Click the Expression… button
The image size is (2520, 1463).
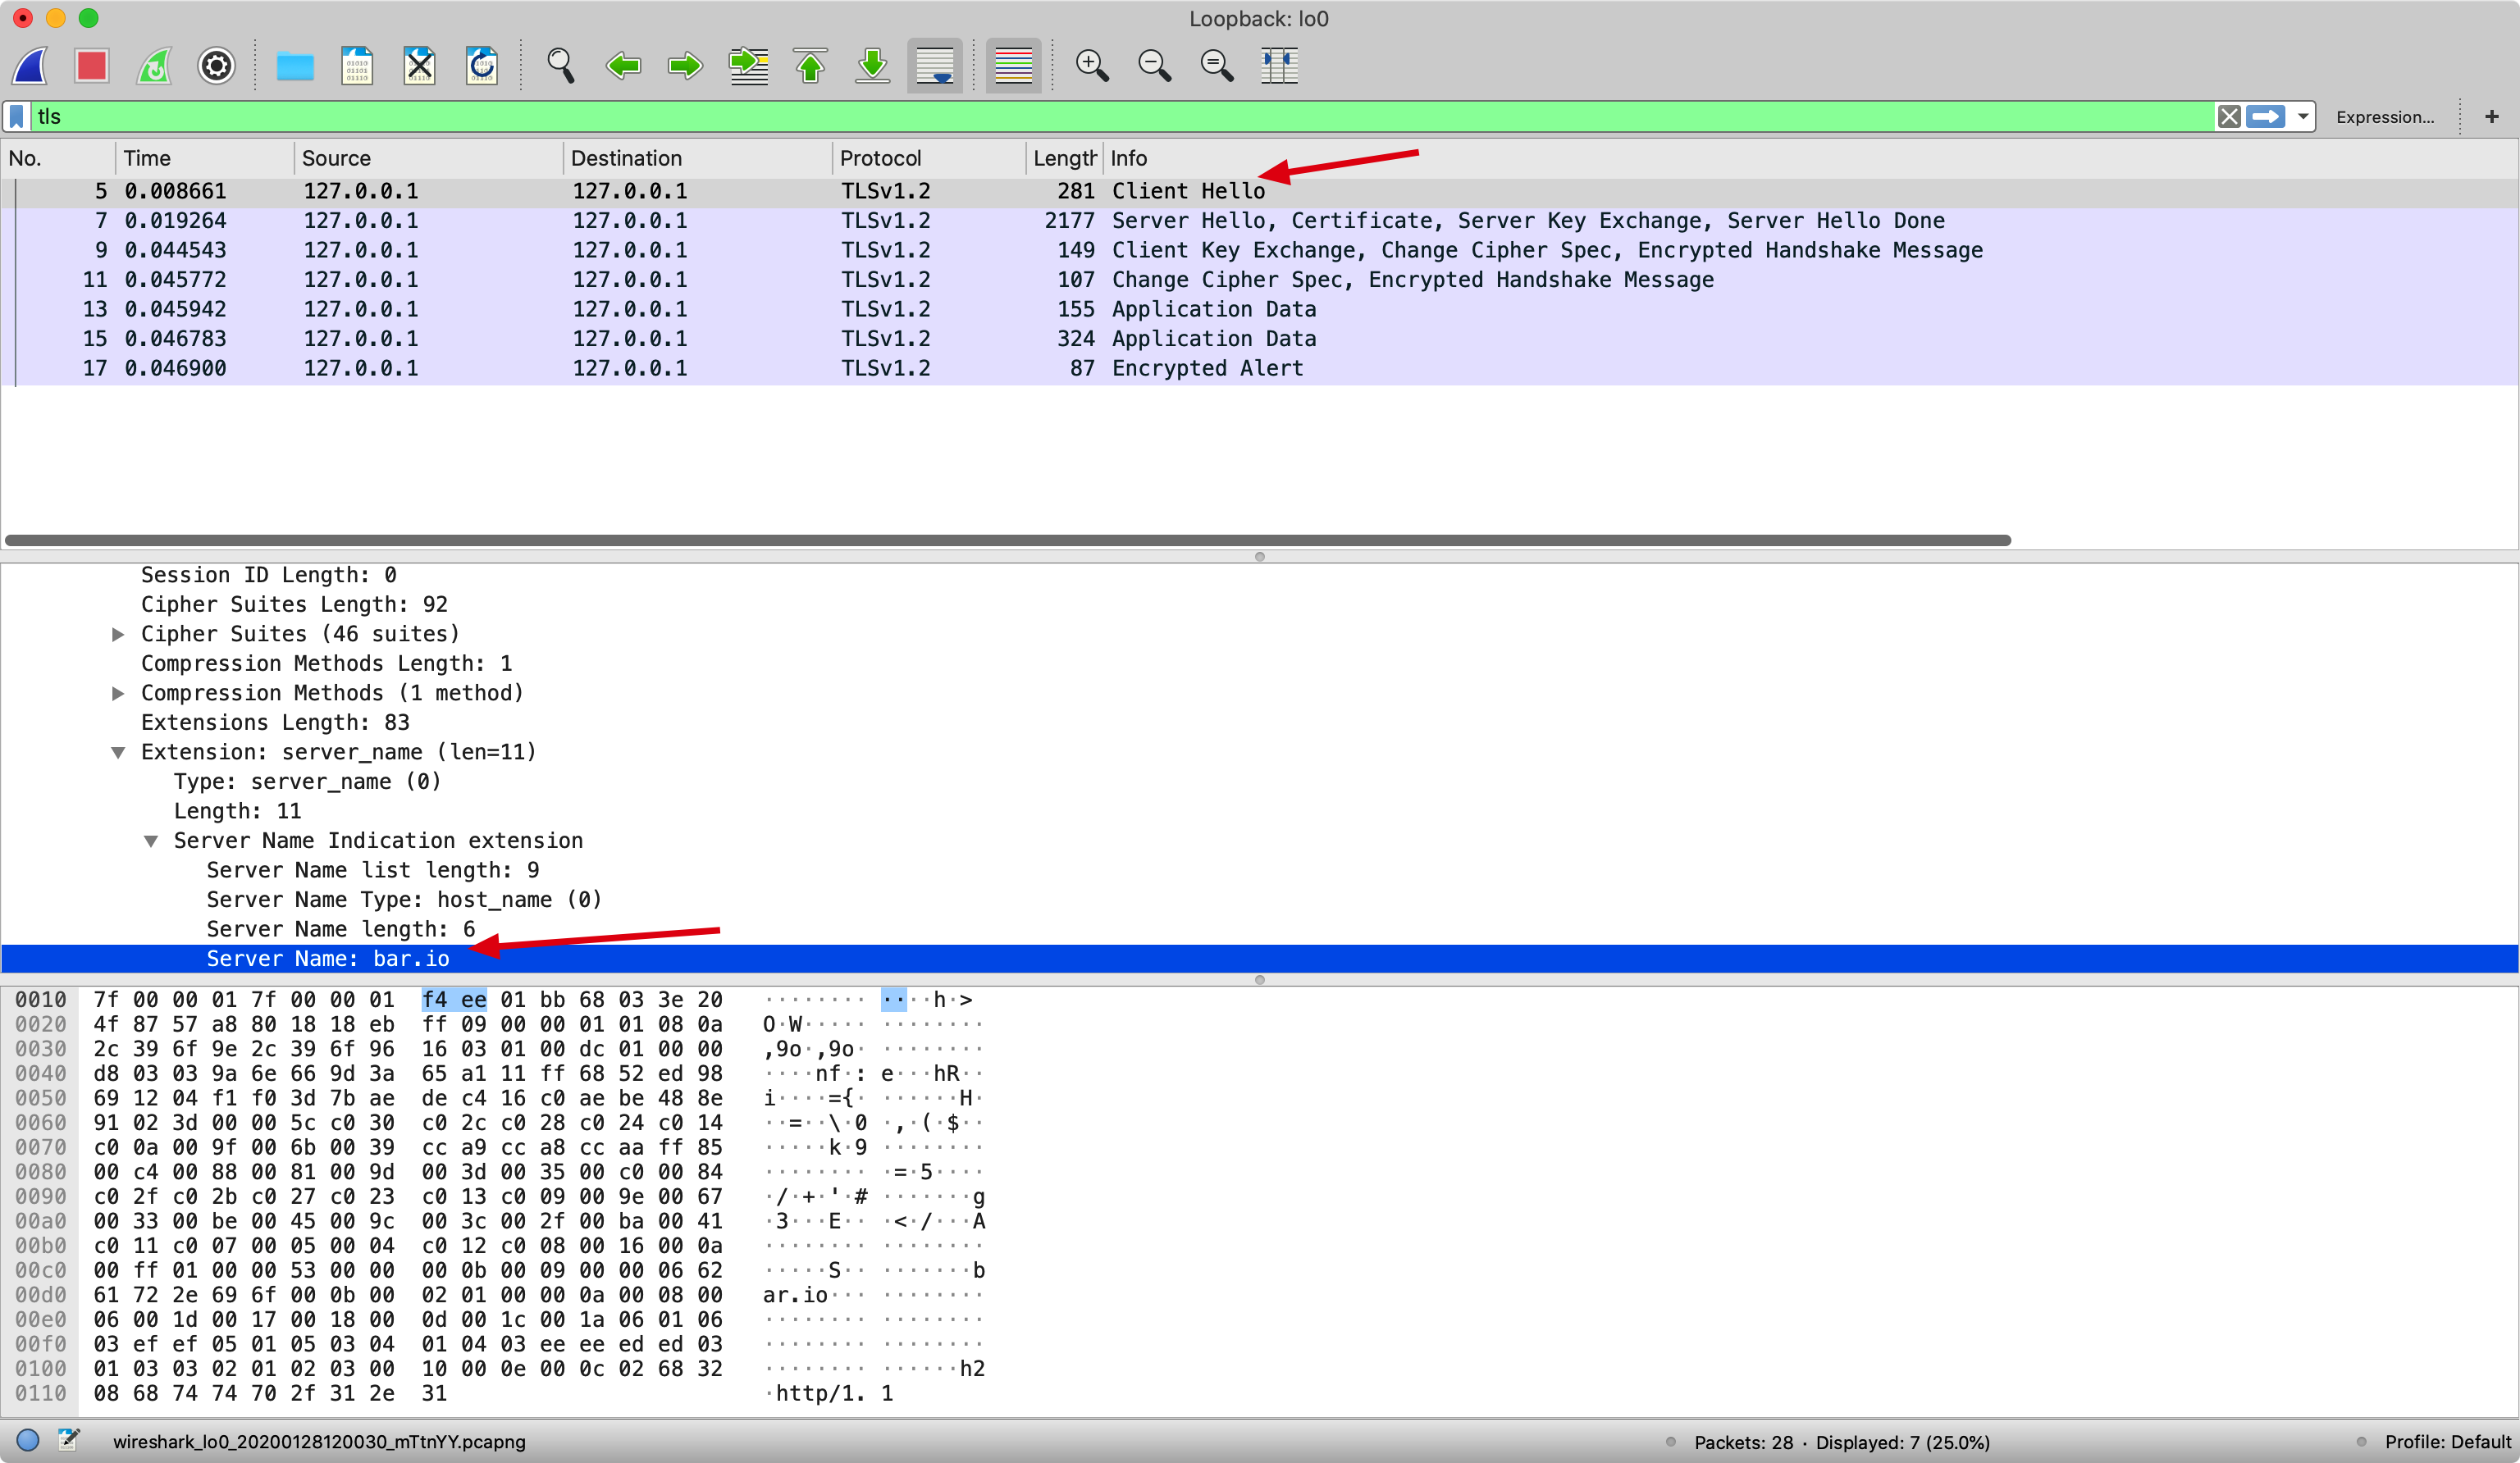2384,117
